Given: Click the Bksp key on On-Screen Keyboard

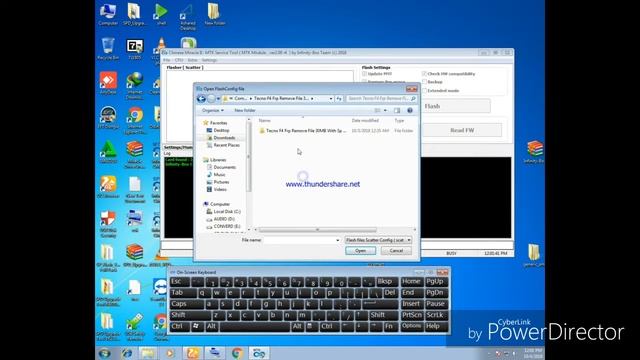Looking at the screenshot, I should point(386,282).
